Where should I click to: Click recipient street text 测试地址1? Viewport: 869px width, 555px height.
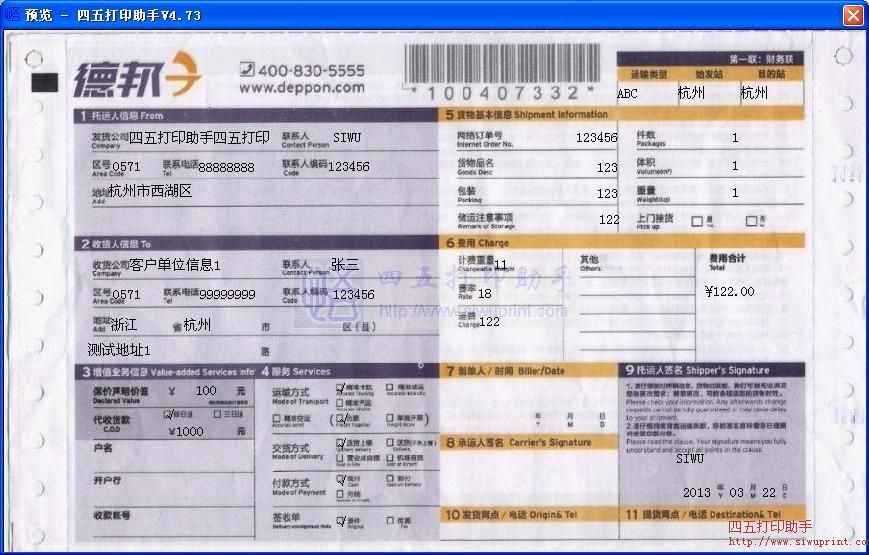click(119, 350)
